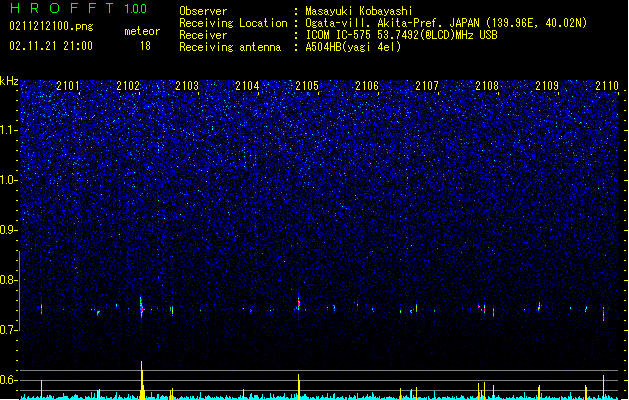
Task: Click the 'meteor' label
Action: pos(142,31)
